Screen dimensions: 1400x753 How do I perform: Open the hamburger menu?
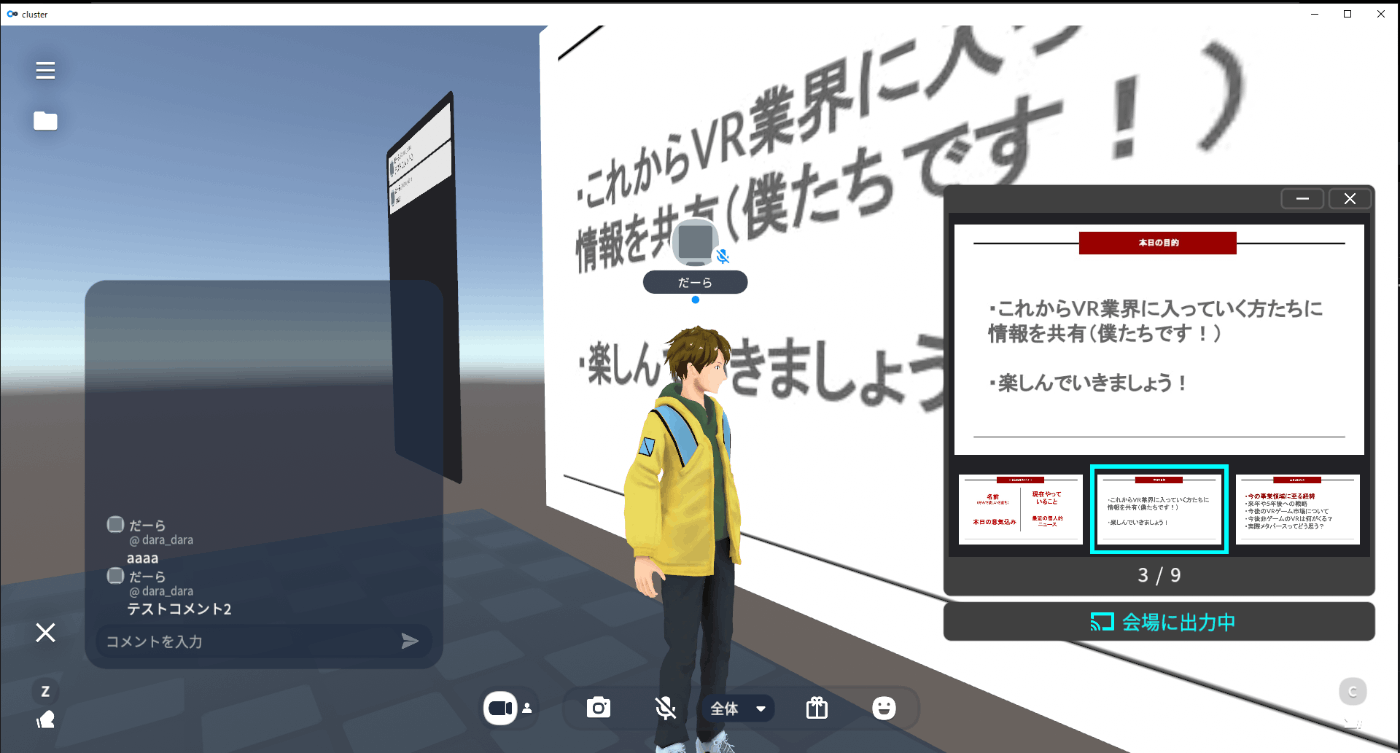pyautogui.click(x=45, y=71)
